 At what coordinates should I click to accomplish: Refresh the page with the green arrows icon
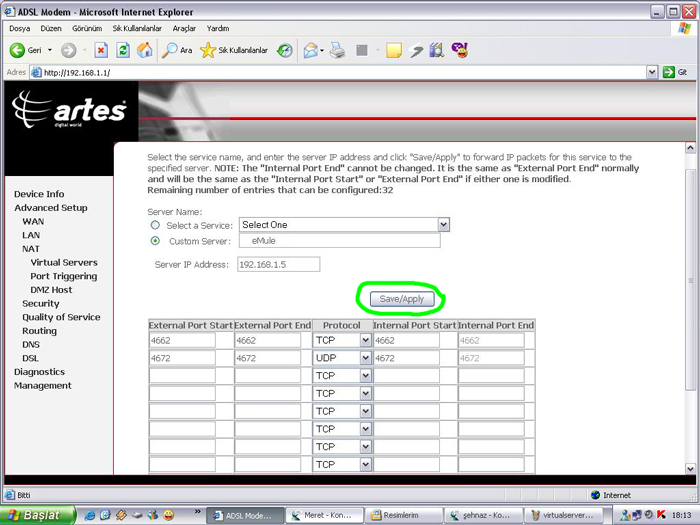[123, 50]
